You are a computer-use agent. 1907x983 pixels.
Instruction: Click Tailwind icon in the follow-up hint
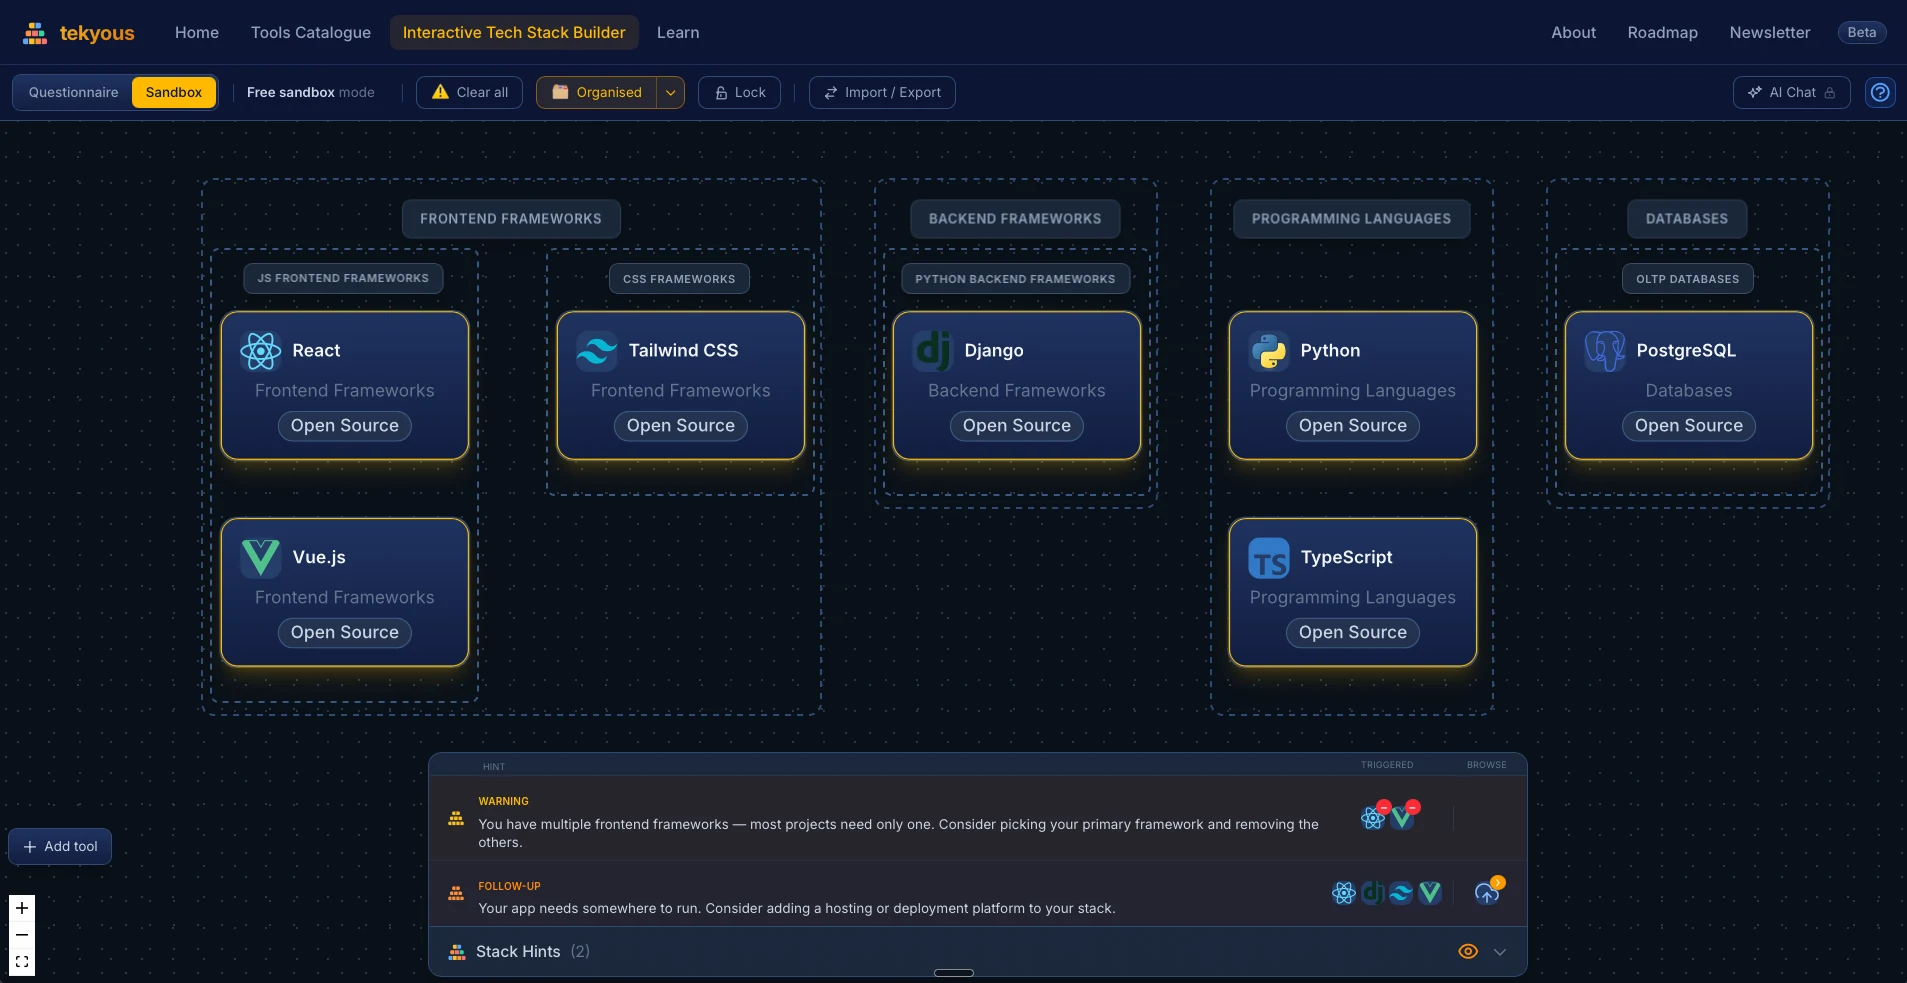pos(1401,893)
